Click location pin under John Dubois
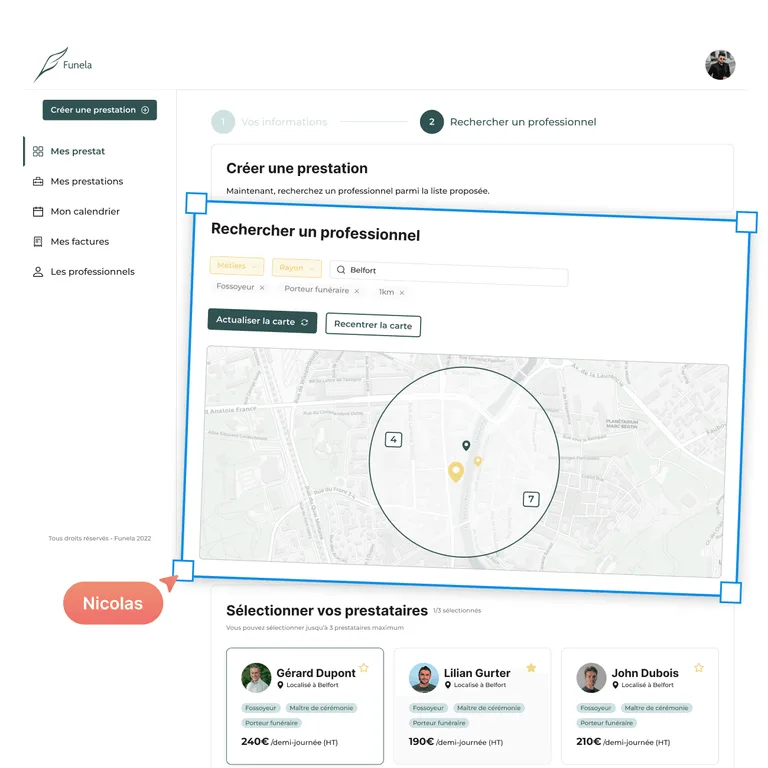 pyautogui.click(x=615, y=685)
